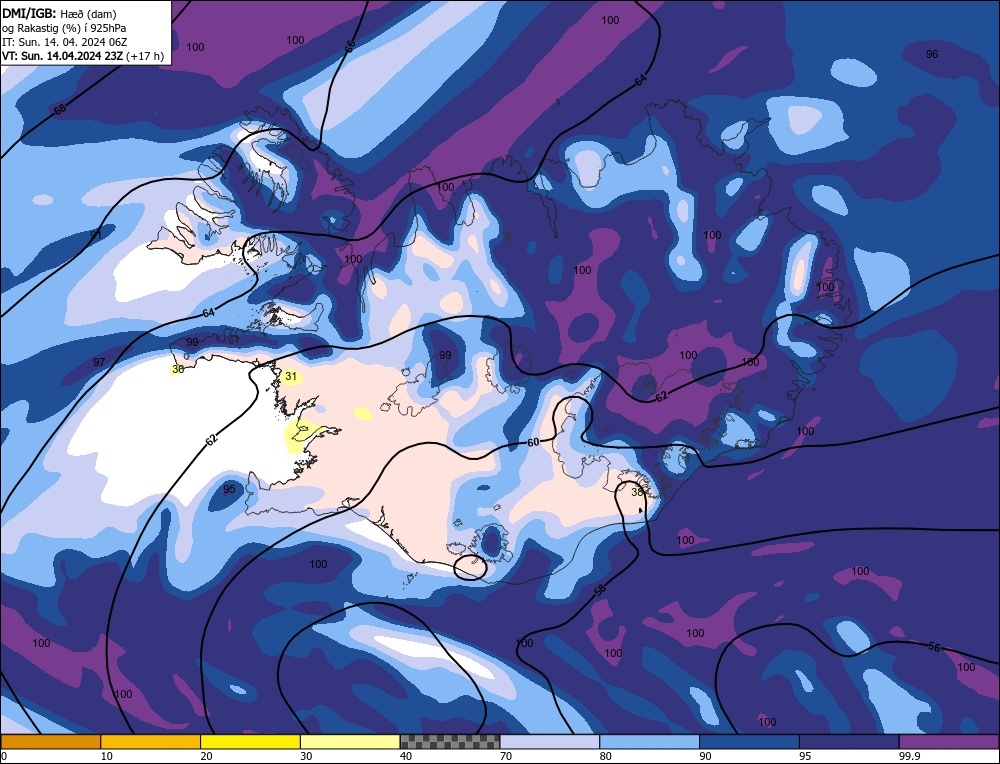The width and height of the screenshot is (1000, 764).
Task: Click the '66' contour label
Action: click(349, 46)
